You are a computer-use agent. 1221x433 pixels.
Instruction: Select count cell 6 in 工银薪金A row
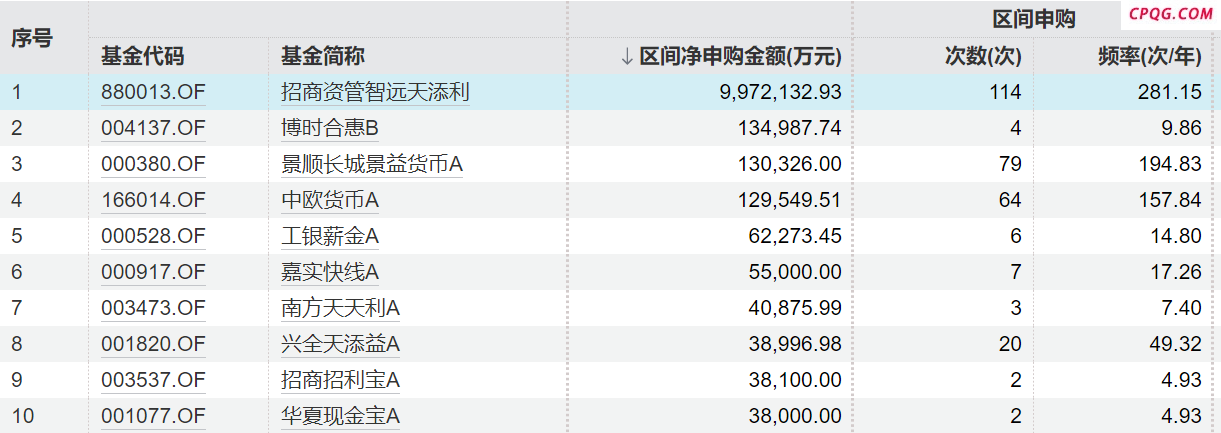[x=1016, y=236]
